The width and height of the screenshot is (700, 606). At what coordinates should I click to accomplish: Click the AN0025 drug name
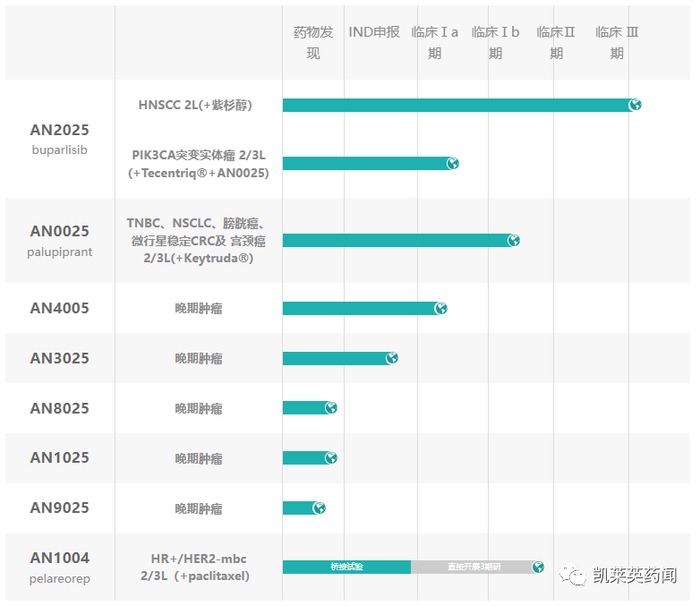[59, 231]
